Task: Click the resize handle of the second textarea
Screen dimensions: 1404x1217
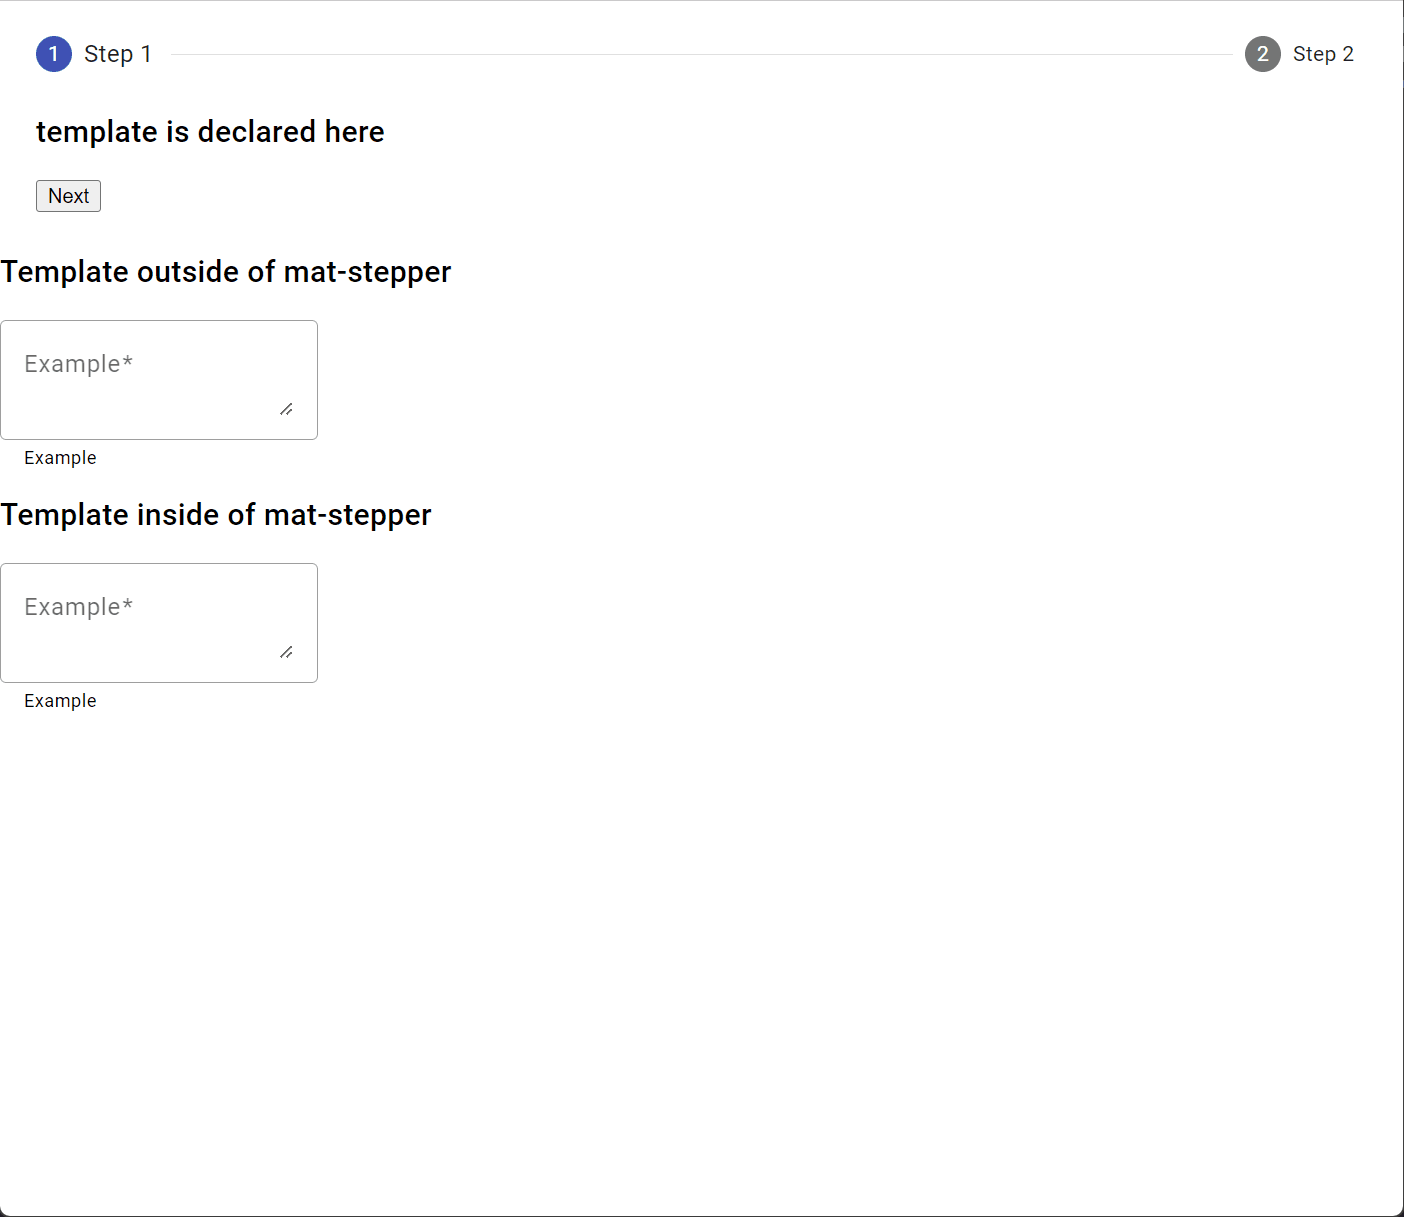Action: [288, 651]
